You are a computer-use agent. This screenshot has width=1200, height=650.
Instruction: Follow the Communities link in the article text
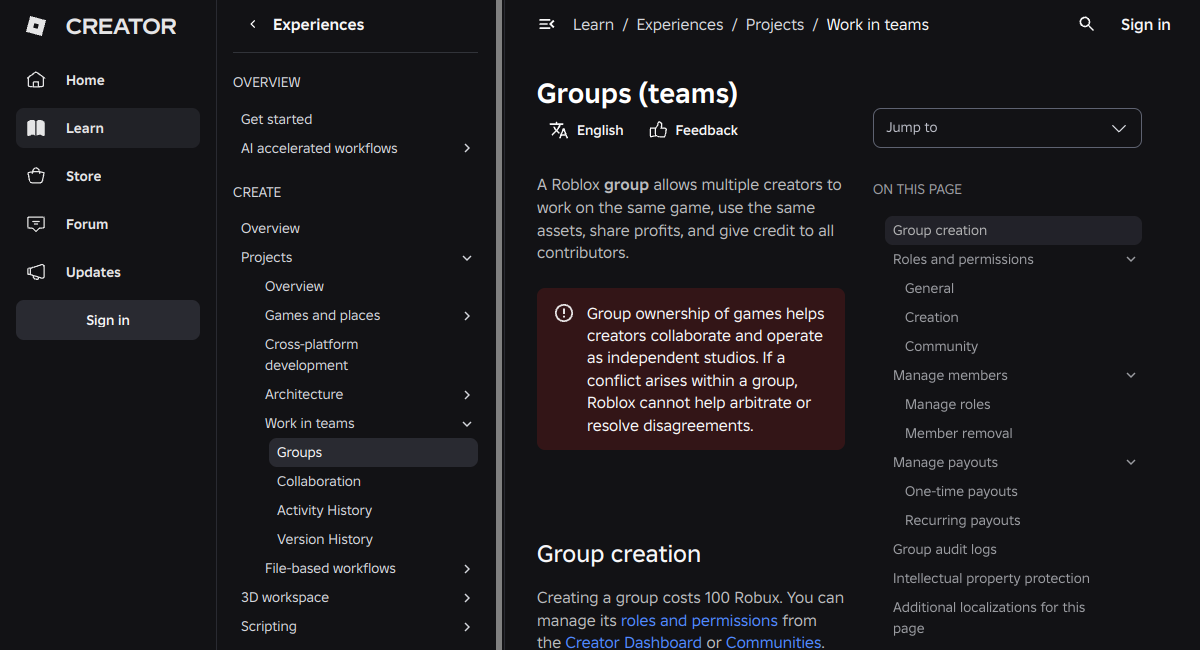773,642
